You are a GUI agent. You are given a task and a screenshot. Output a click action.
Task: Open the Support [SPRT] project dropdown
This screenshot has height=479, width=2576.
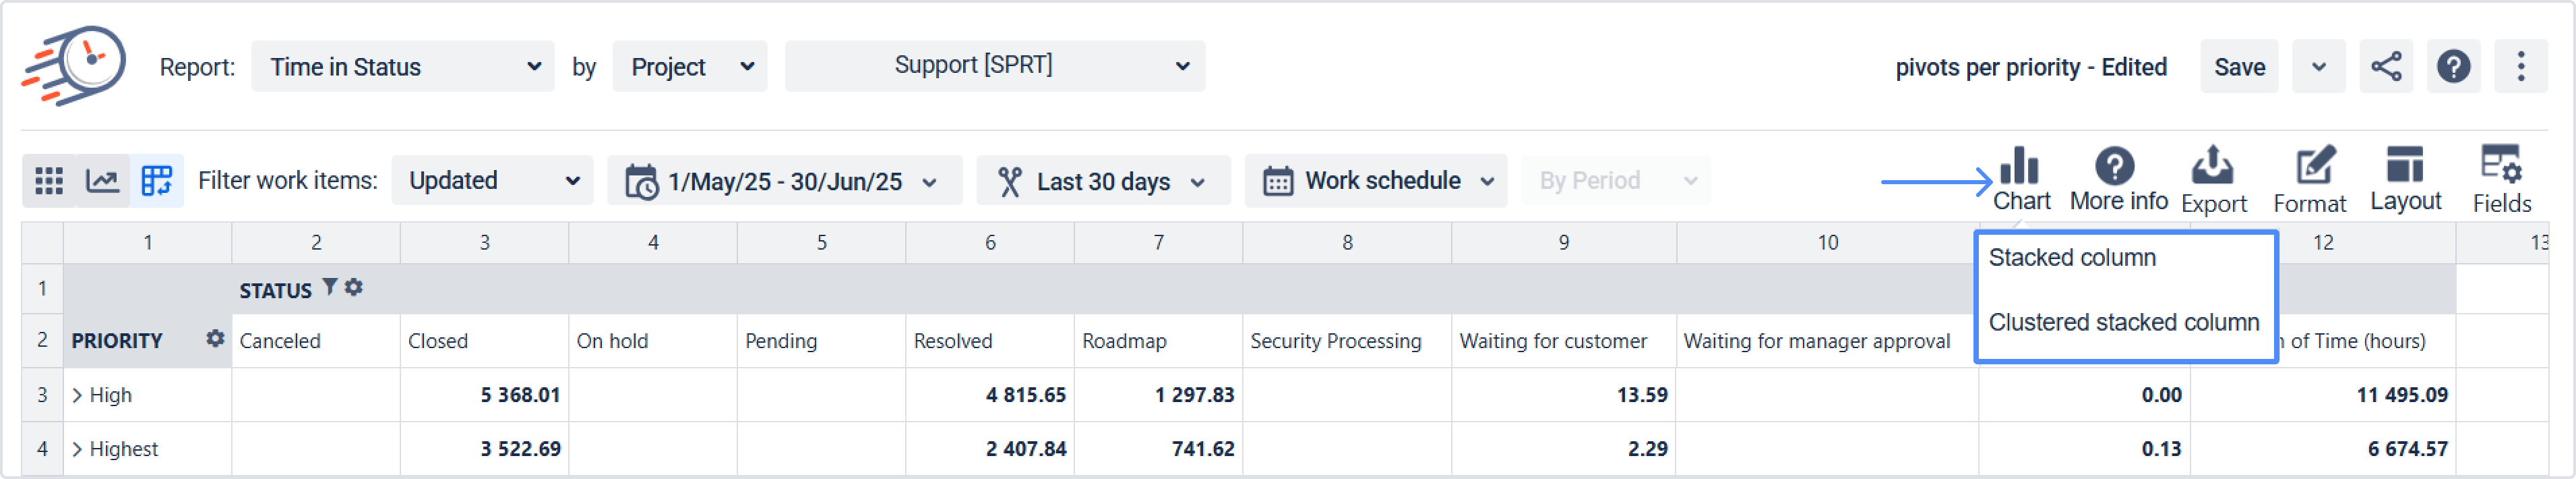point(994,66)
